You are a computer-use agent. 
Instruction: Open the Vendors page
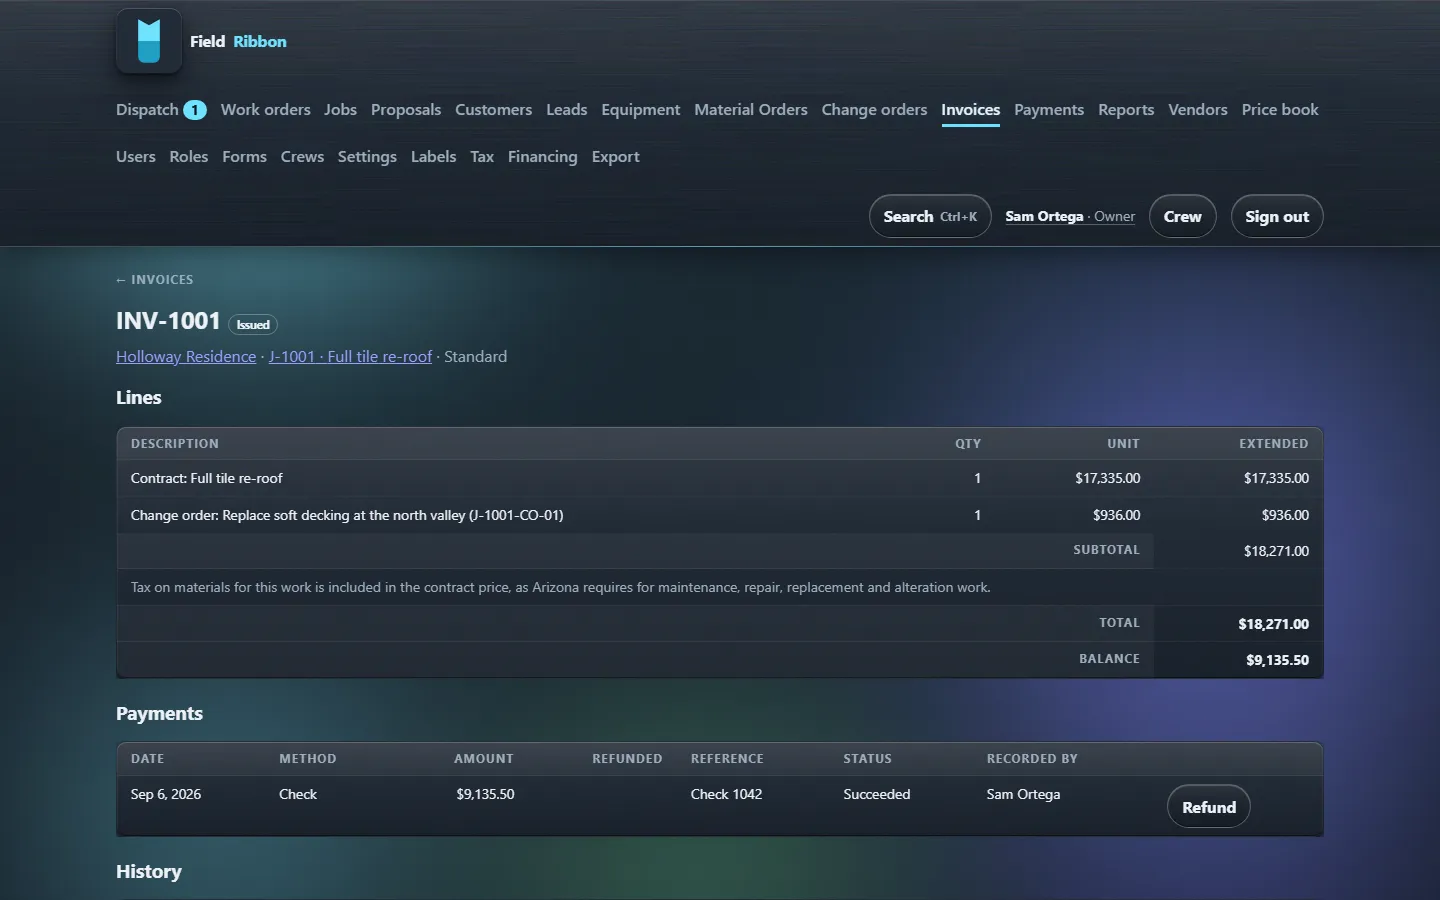[x=1198, y=110]
